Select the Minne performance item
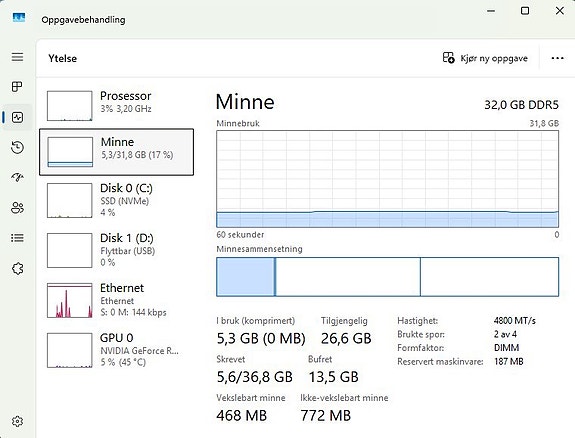This screenshot has height=438, width=575. [117, 152]
